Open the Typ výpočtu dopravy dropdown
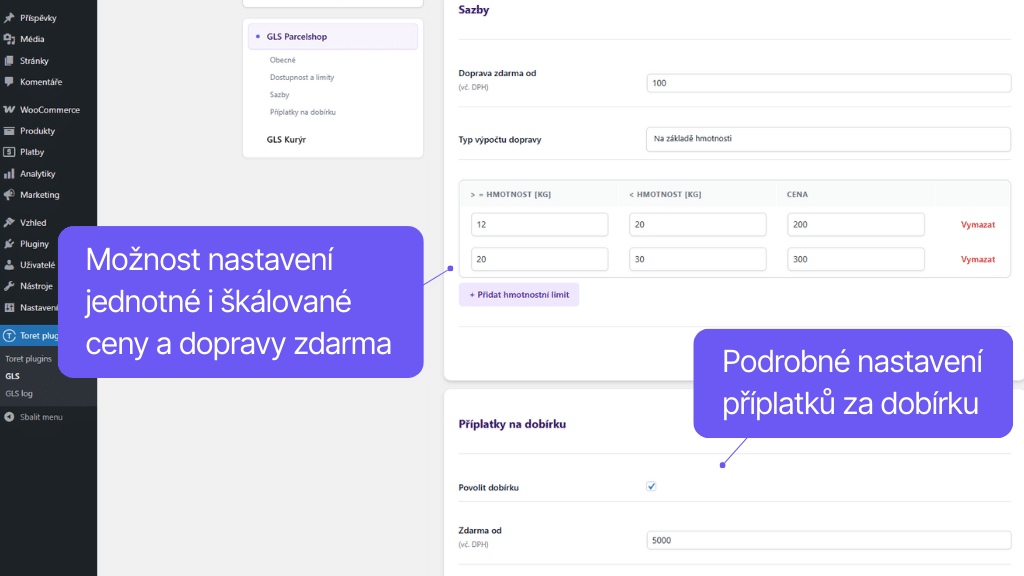This screenshot has width=1024, height=576. (x=828, y=139)
